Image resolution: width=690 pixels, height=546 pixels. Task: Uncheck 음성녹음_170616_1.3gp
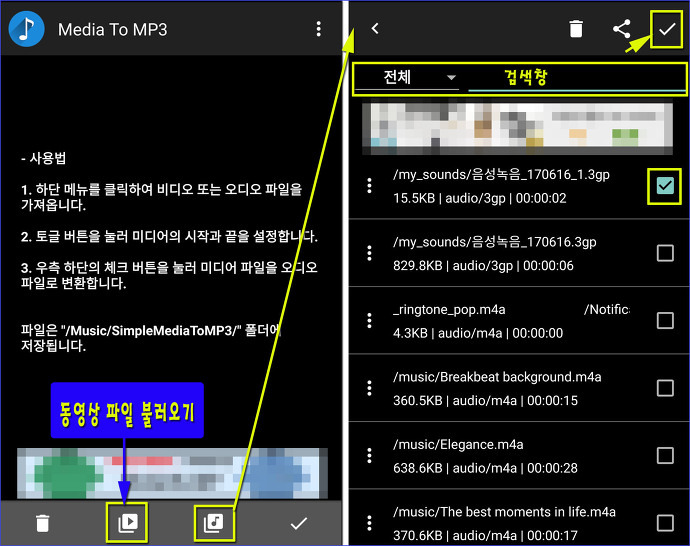pyautogui.click(x=665, y=186)
